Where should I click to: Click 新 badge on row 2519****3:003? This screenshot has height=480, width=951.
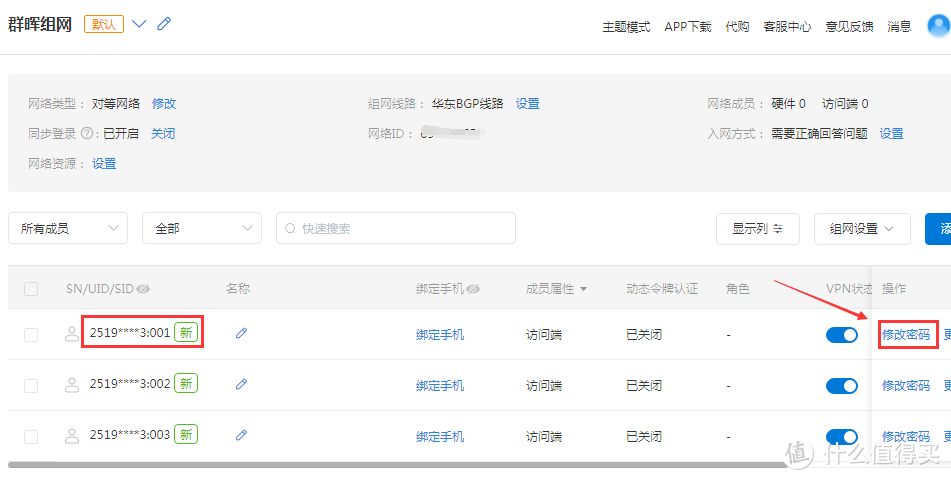[x=186, y=434]
